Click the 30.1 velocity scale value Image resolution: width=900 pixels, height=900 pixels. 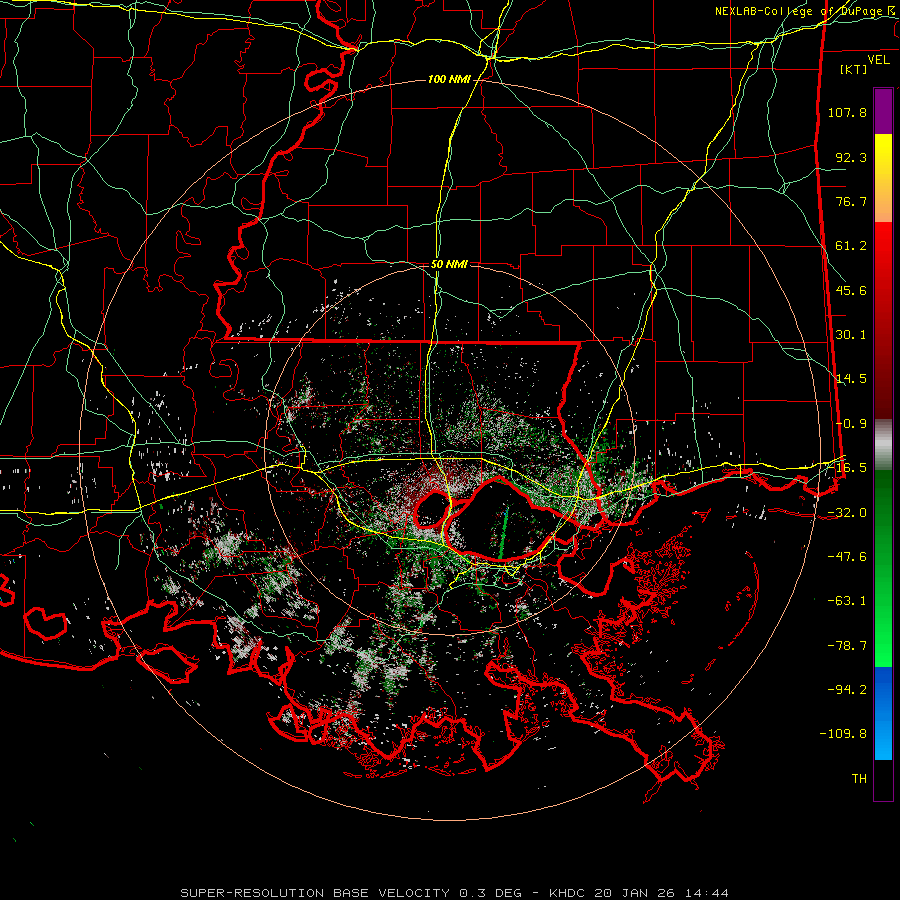tap(851, 335)
